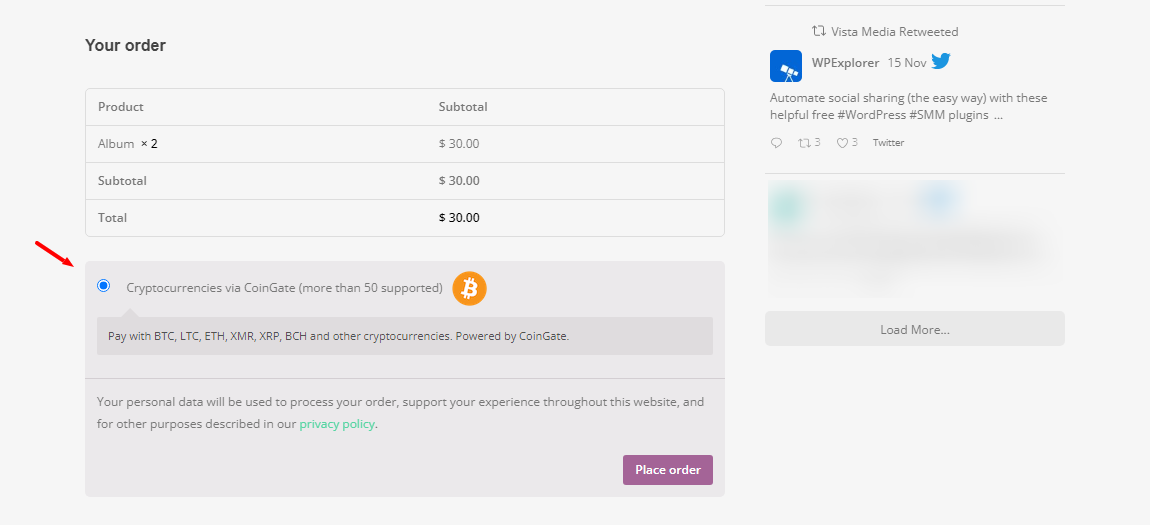1150x525 pixels.
Task: Open the privacy policy link
Action: pos(337,424)
